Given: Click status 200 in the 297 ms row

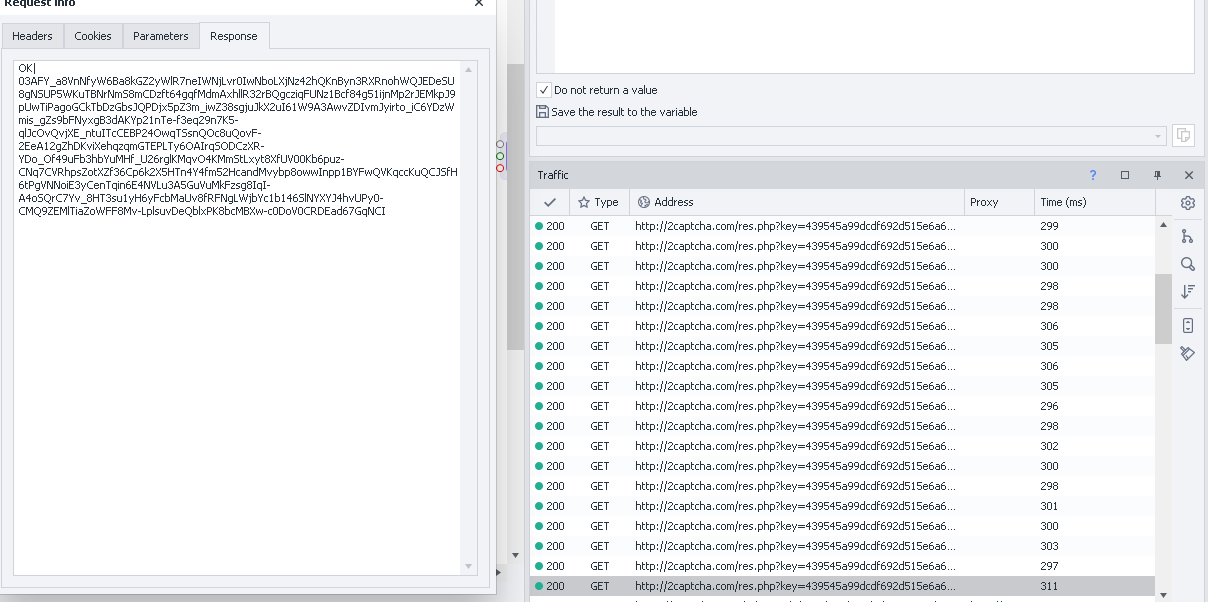Looking at the screenshot, I should pos(555,566).
